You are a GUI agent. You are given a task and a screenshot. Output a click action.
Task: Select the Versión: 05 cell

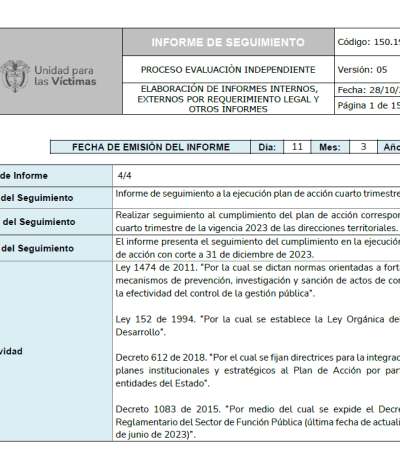(367, 69)
